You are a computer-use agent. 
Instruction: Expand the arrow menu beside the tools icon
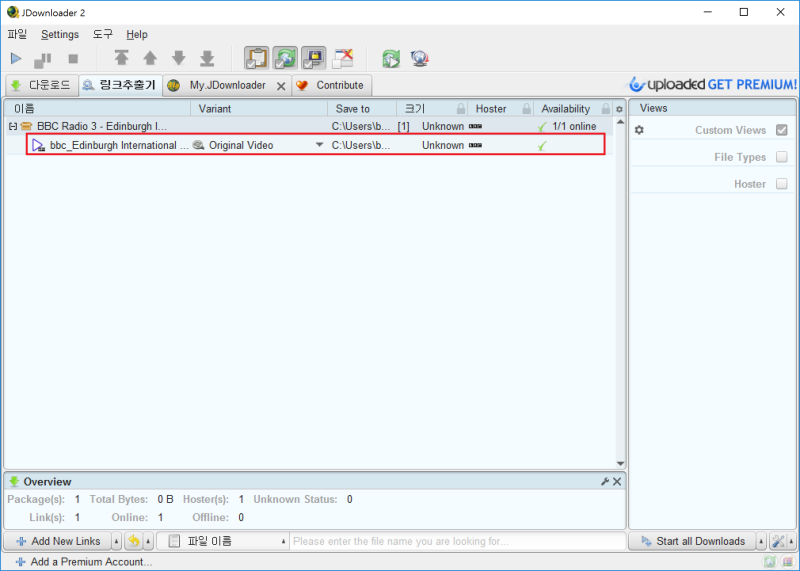click(x=791, y=541)
